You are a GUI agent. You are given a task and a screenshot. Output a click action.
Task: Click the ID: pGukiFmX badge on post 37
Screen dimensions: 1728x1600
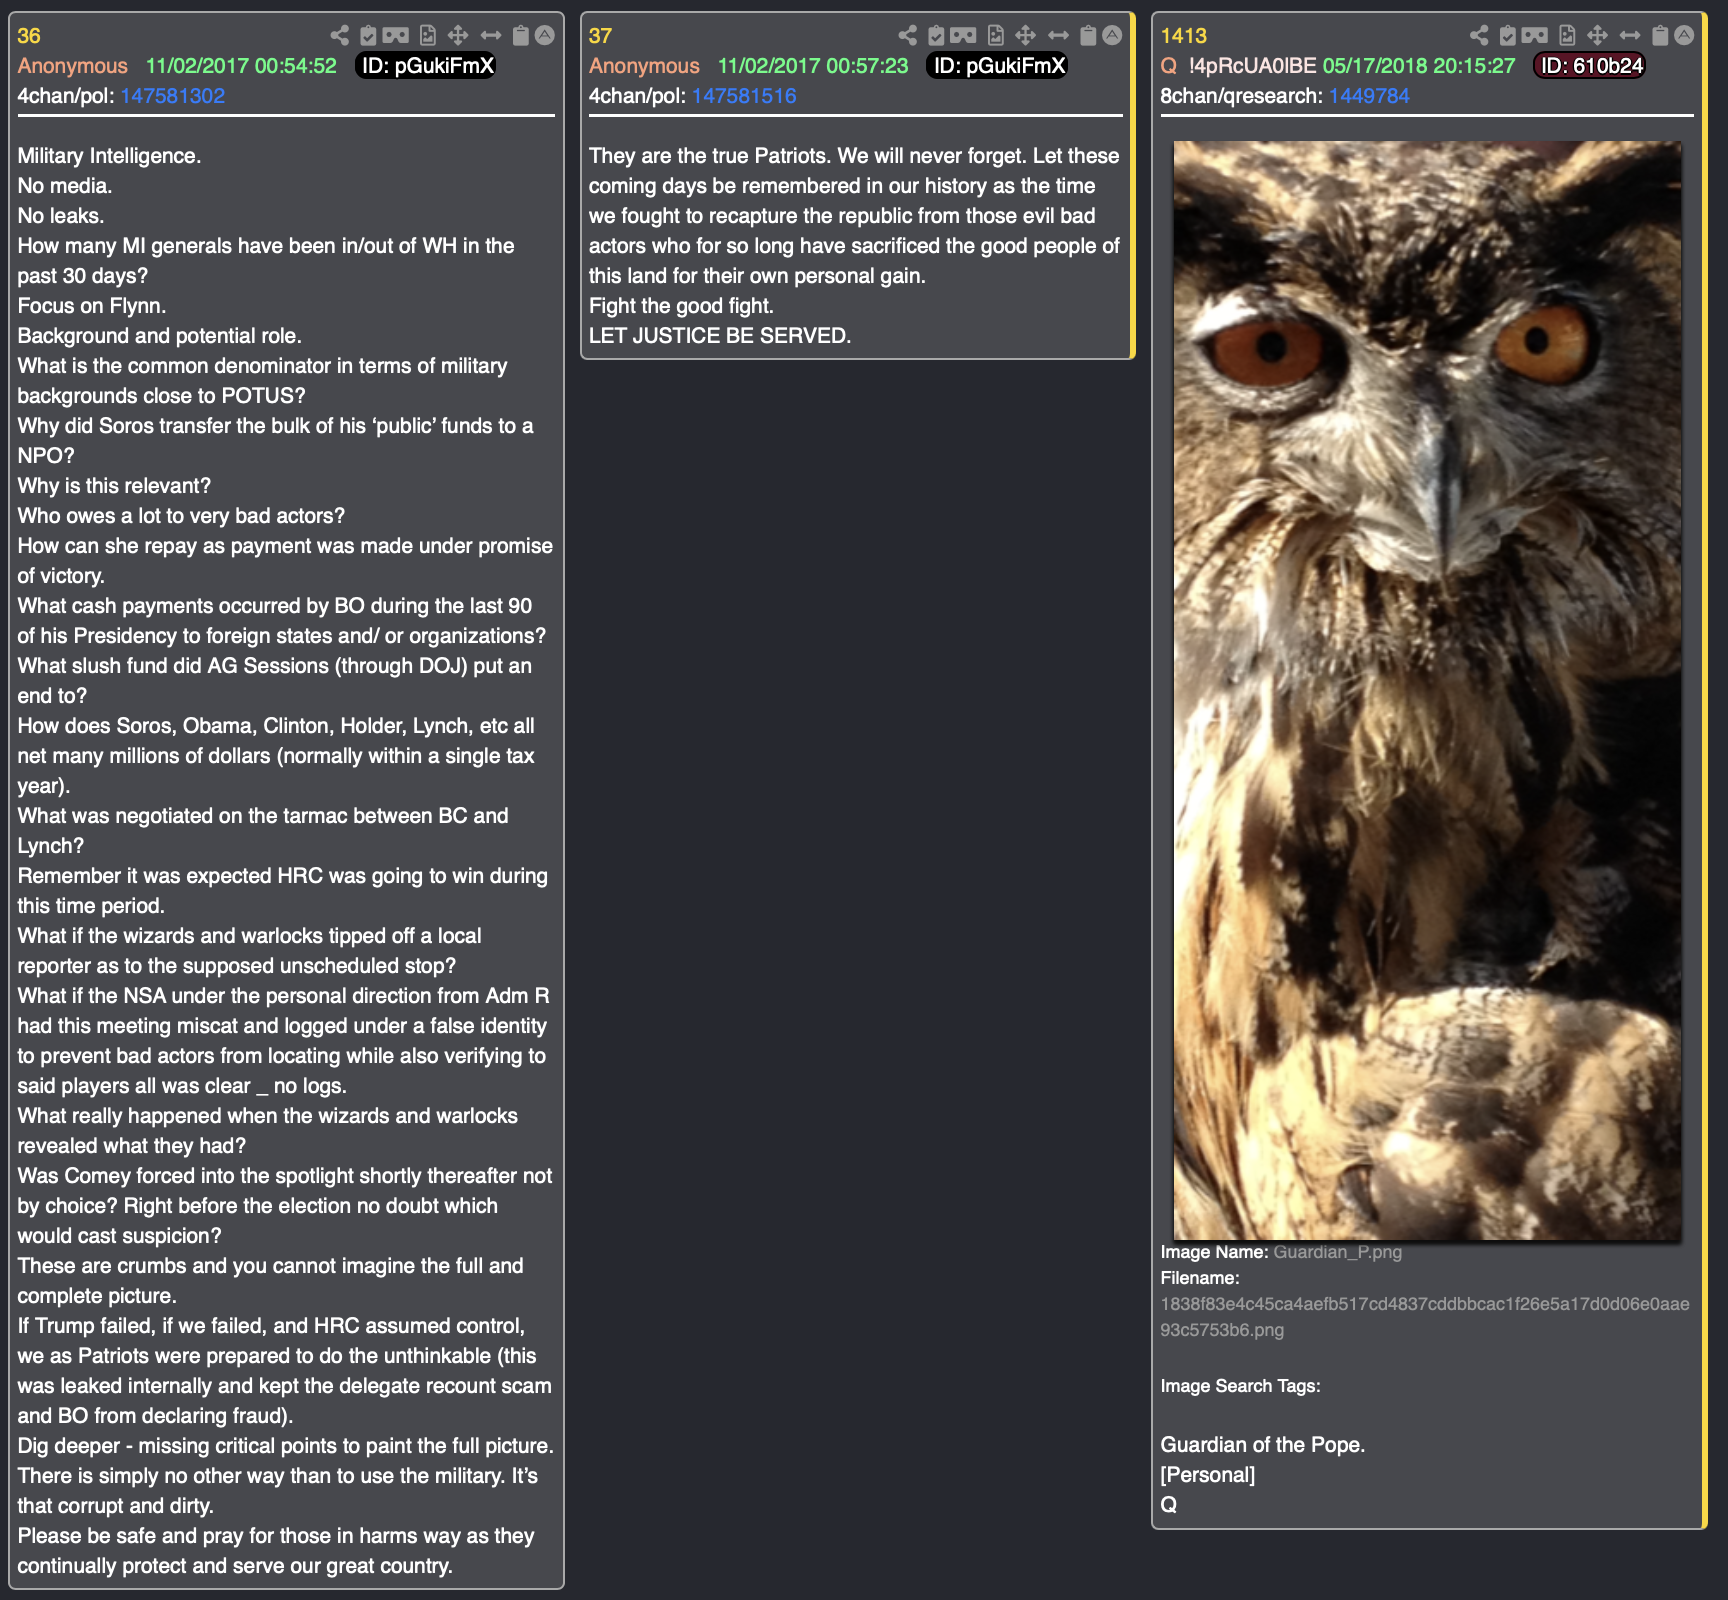[998, 66]
